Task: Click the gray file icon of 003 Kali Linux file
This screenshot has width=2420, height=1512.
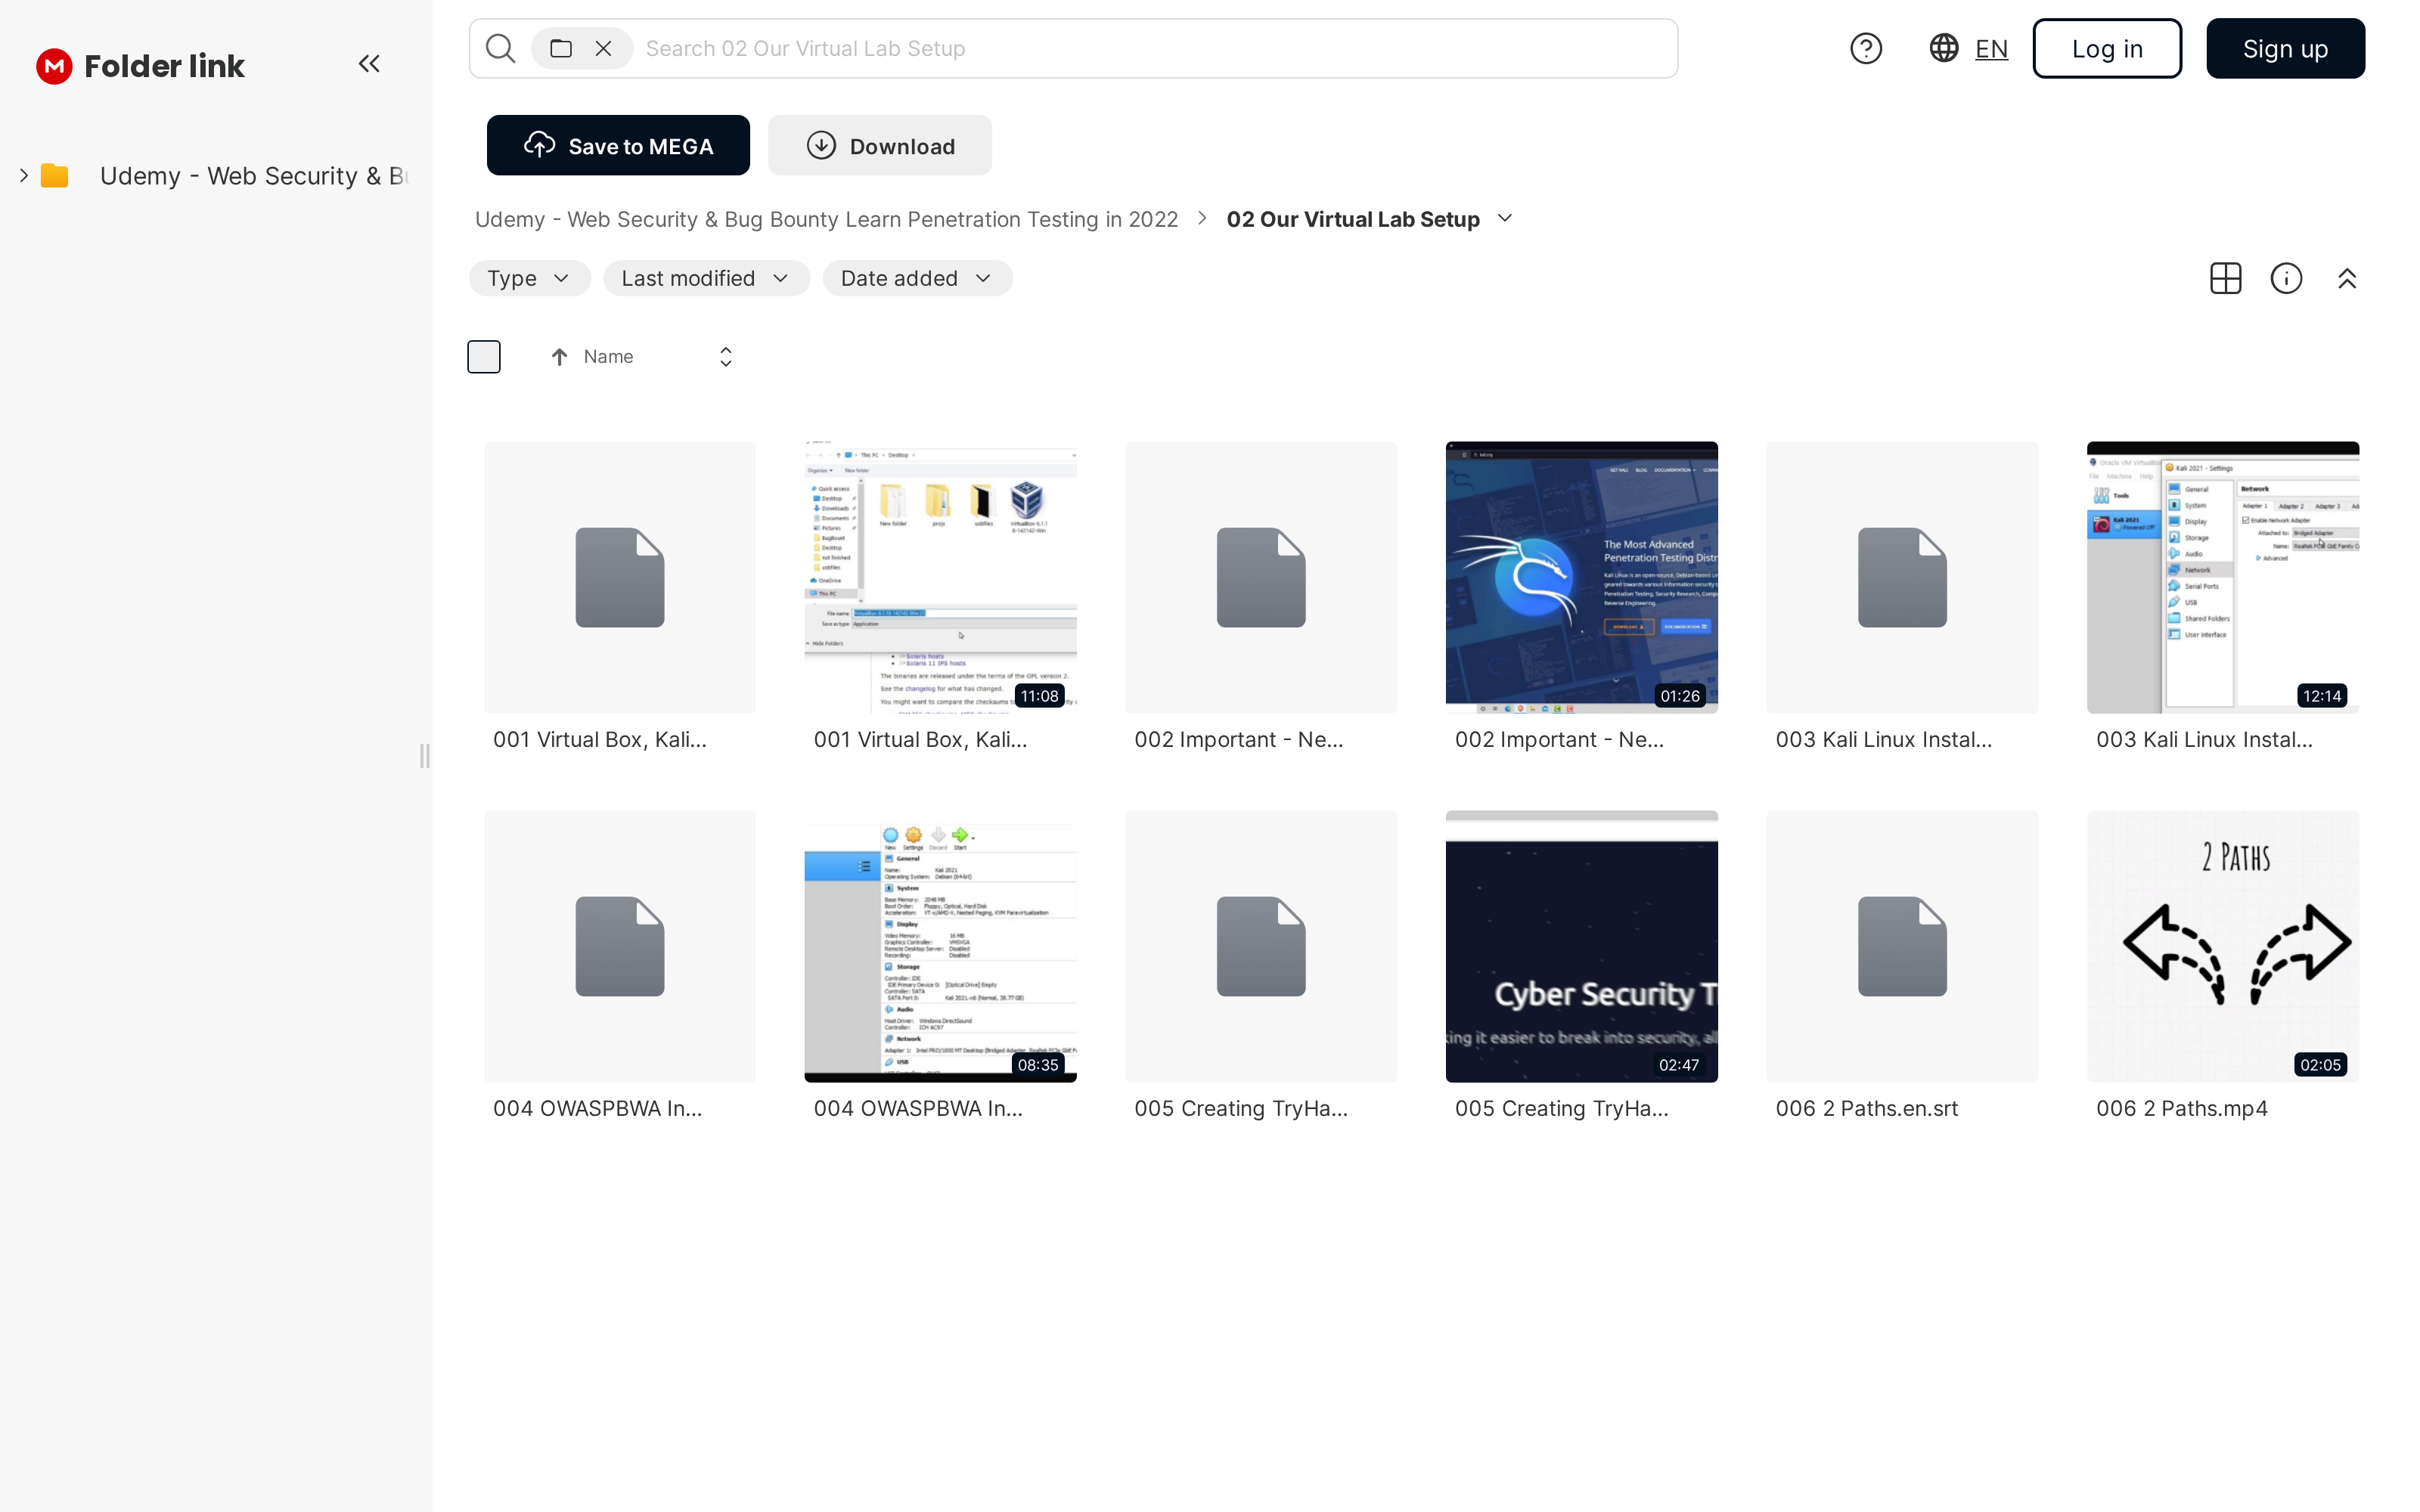Action: [1902, 577]
